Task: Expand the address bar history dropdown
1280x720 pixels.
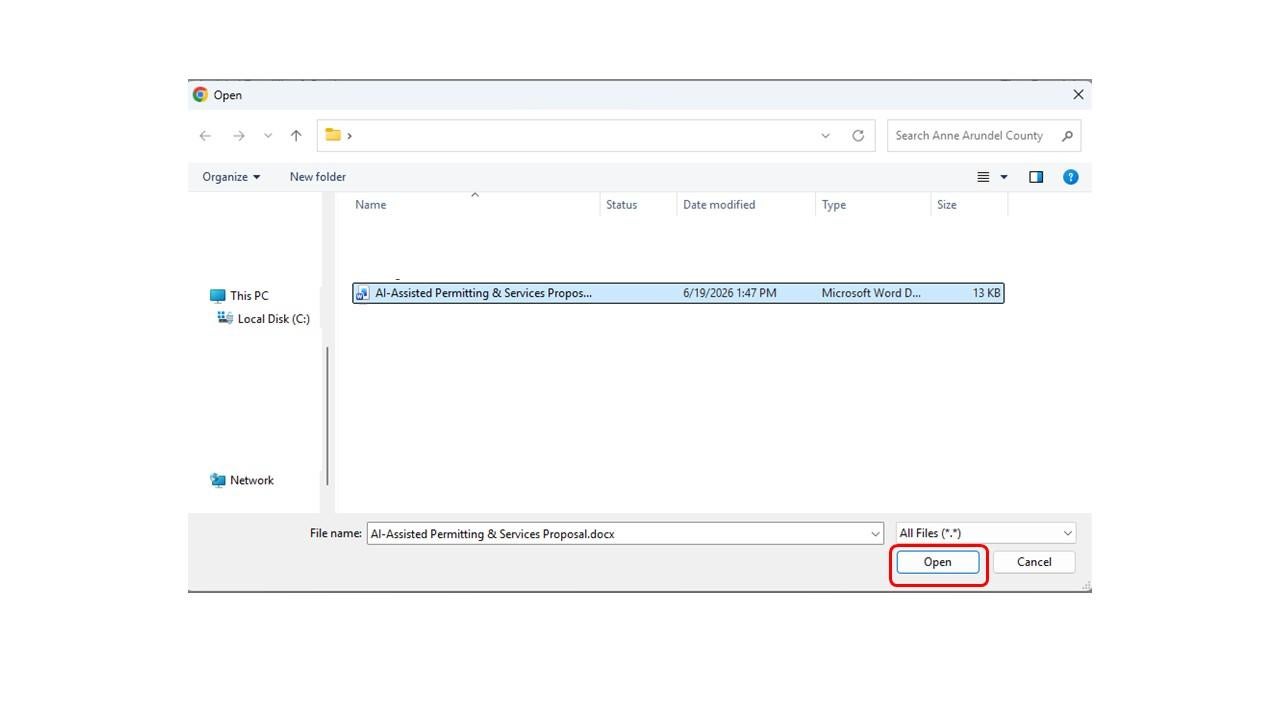Action: click(825, 136)
